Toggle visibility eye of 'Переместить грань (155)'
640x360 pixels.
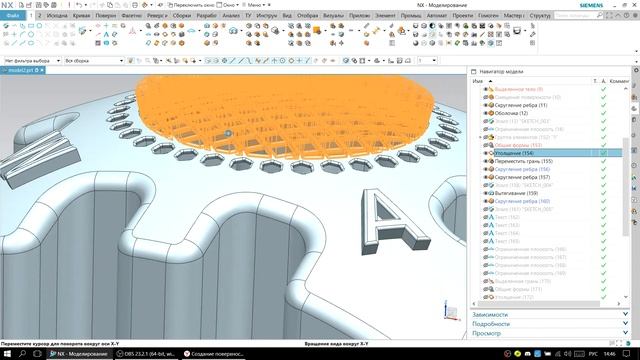(x=486, y=161)
